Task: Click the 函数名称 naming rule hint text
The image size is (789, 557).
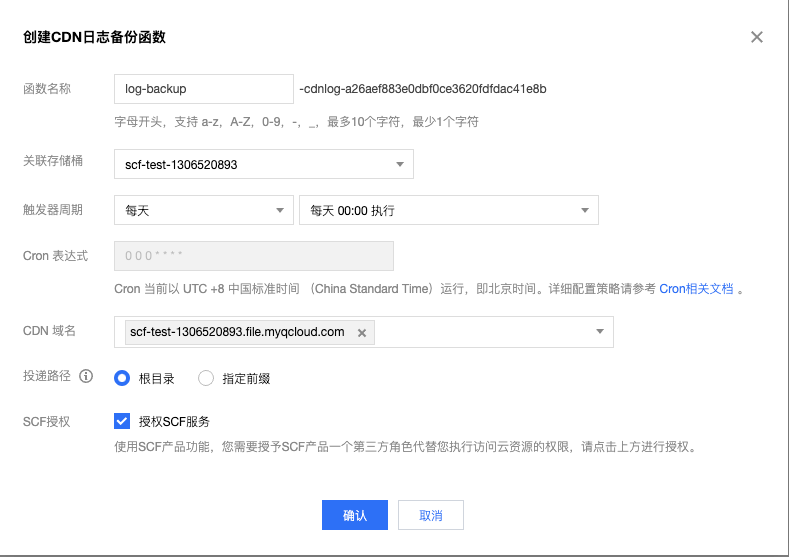Action: [x=296, y=122]
